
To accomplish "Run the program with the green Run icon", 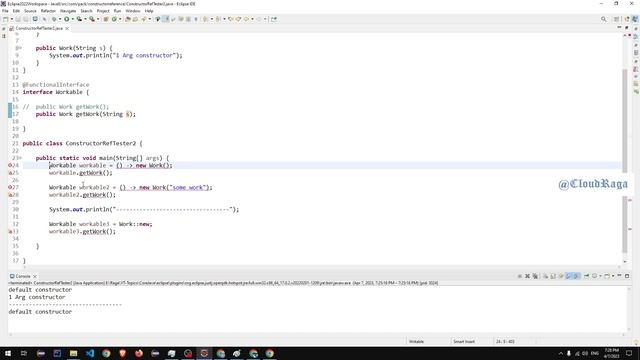I will (x=67, y=19).
